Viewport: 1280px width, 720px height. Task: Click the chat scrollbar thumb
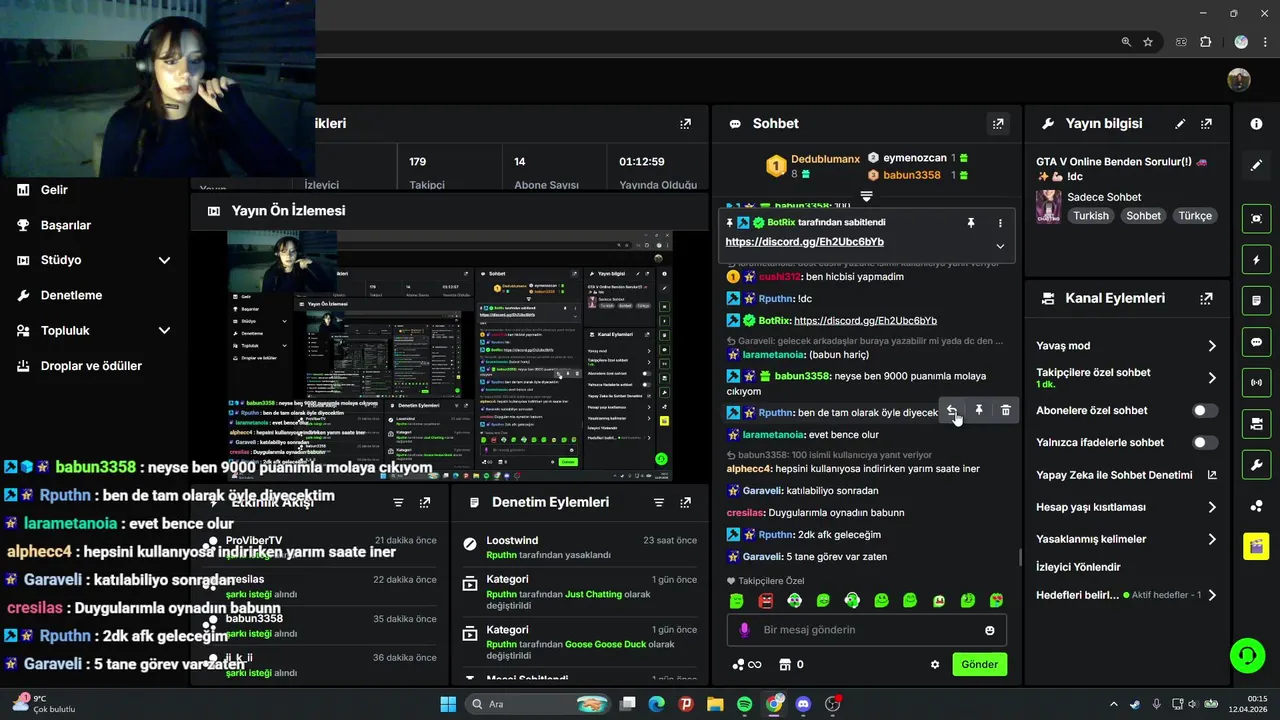[1020, 557]
